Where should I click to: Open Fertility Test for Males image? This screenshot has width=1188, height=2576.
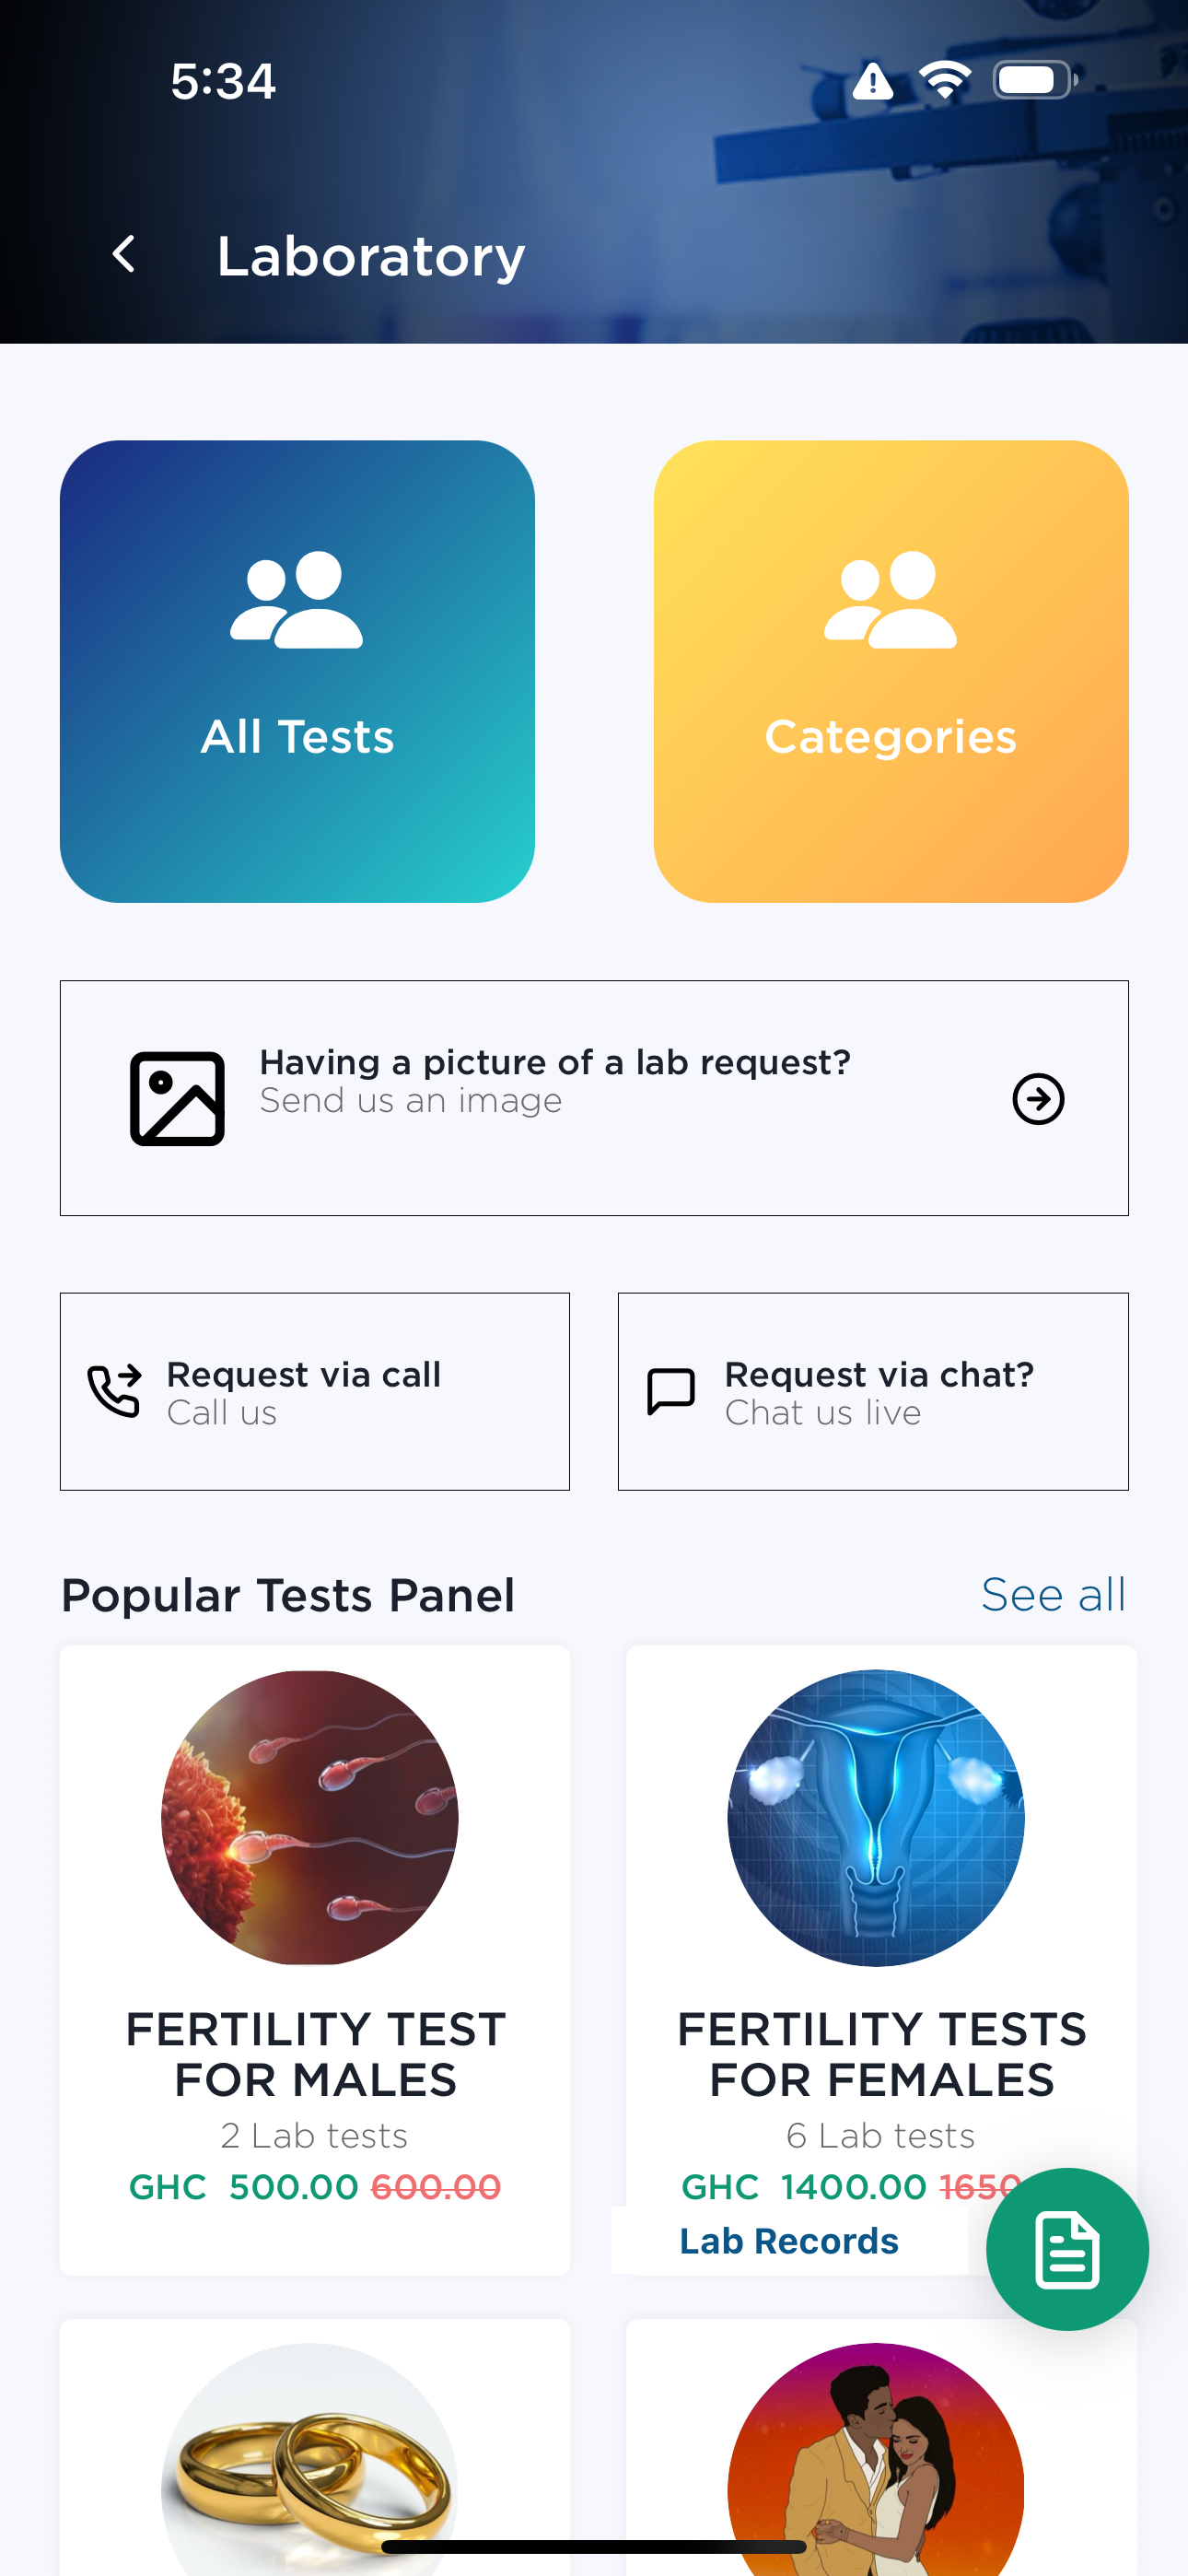tap(310, 1817)
